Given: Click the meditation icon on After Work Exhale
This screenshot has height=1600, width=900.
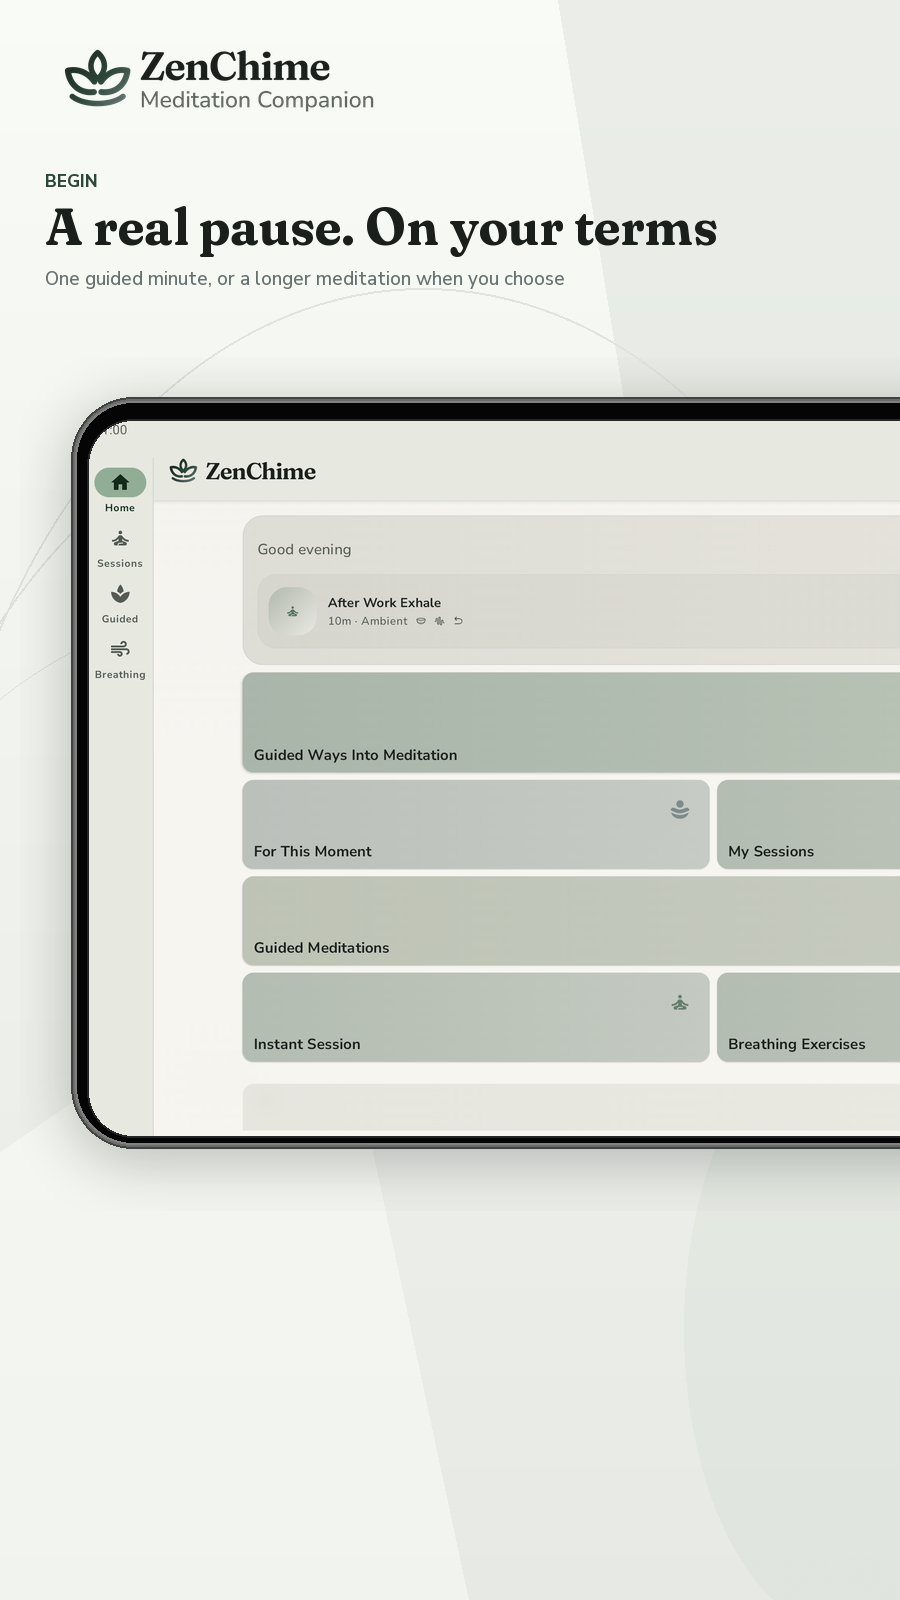Looking at the screenshot, I should click(x=293, y=611).
